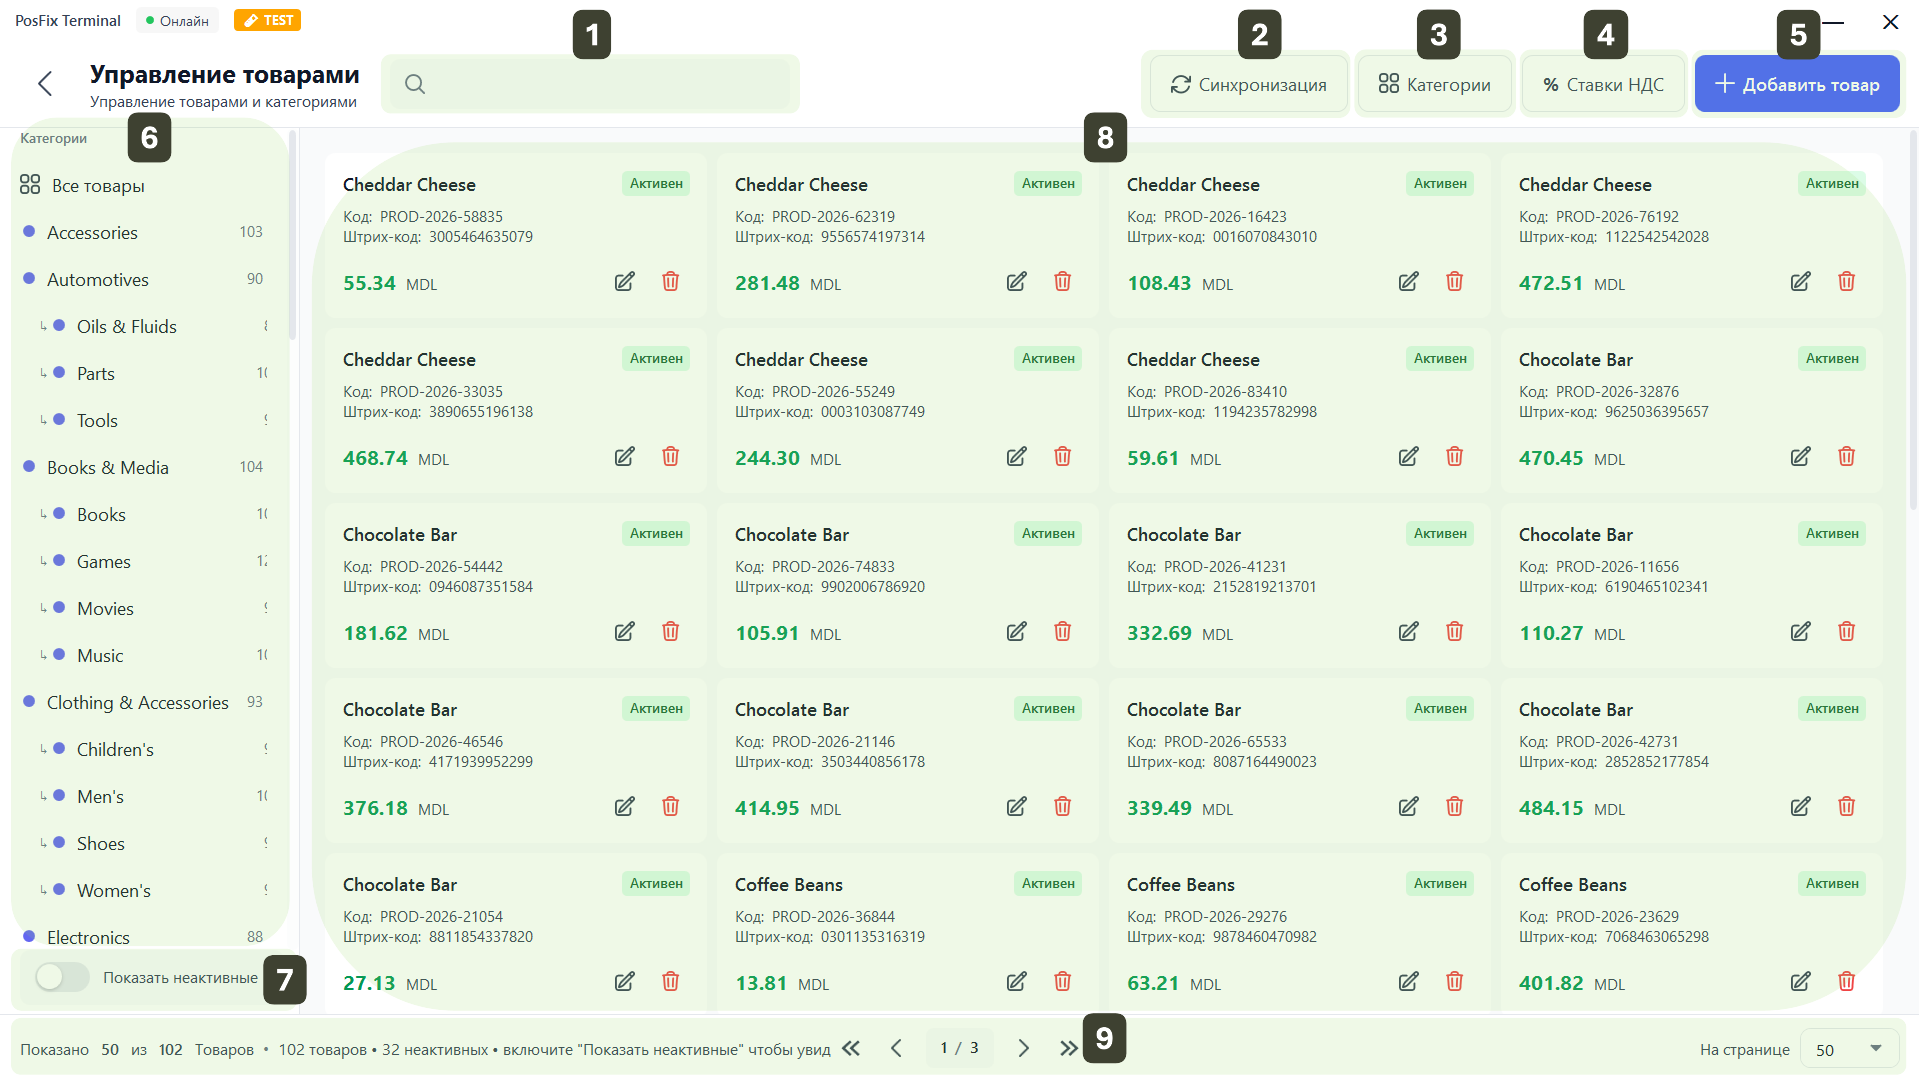
Task: Open the На странице items-per-page dropdown
Action: 1852,1049
